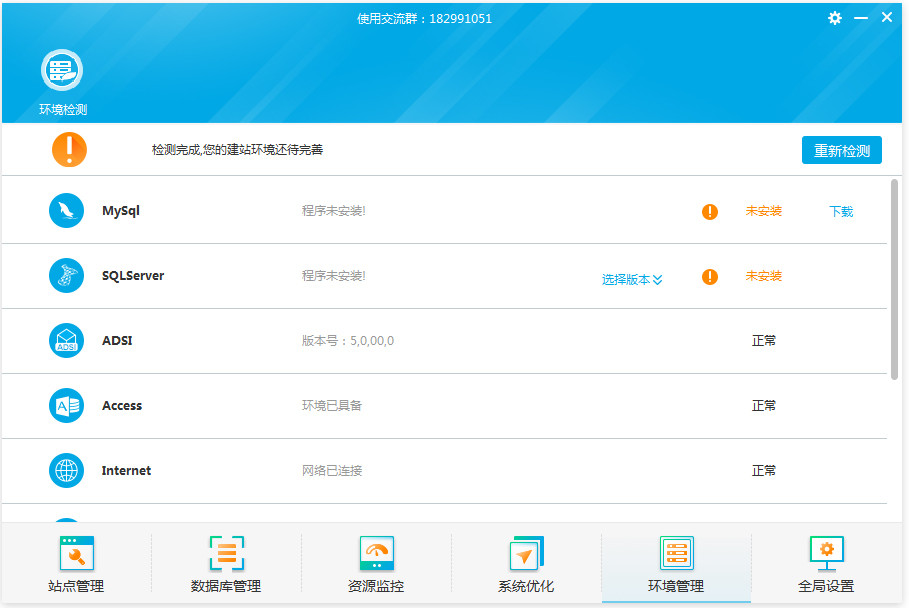Click the MySql warning alert icon

(x=709, y=211)
